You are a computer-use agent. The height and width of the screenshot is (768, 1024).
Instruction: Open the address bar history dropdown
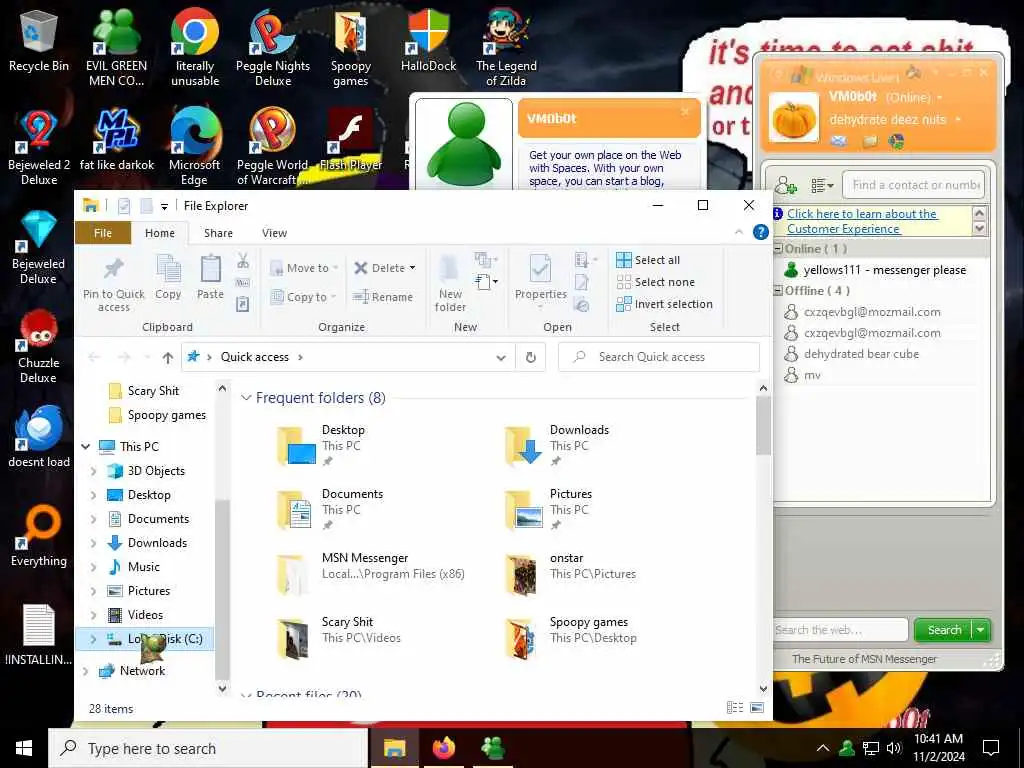501,357
